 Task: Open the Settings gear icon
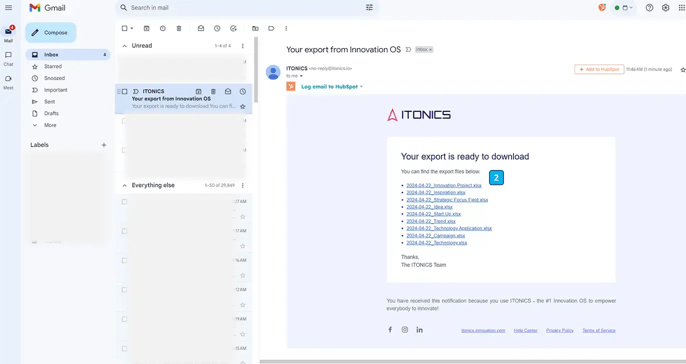coord(665,7)
